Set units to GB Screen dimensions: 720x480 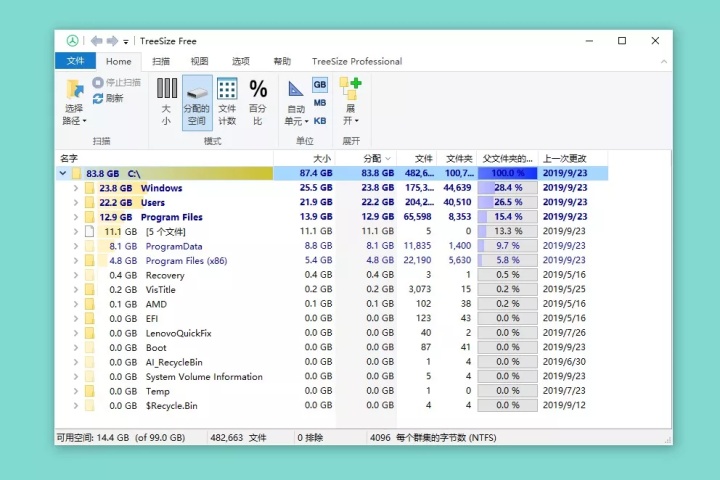click(x=320, y=85)
